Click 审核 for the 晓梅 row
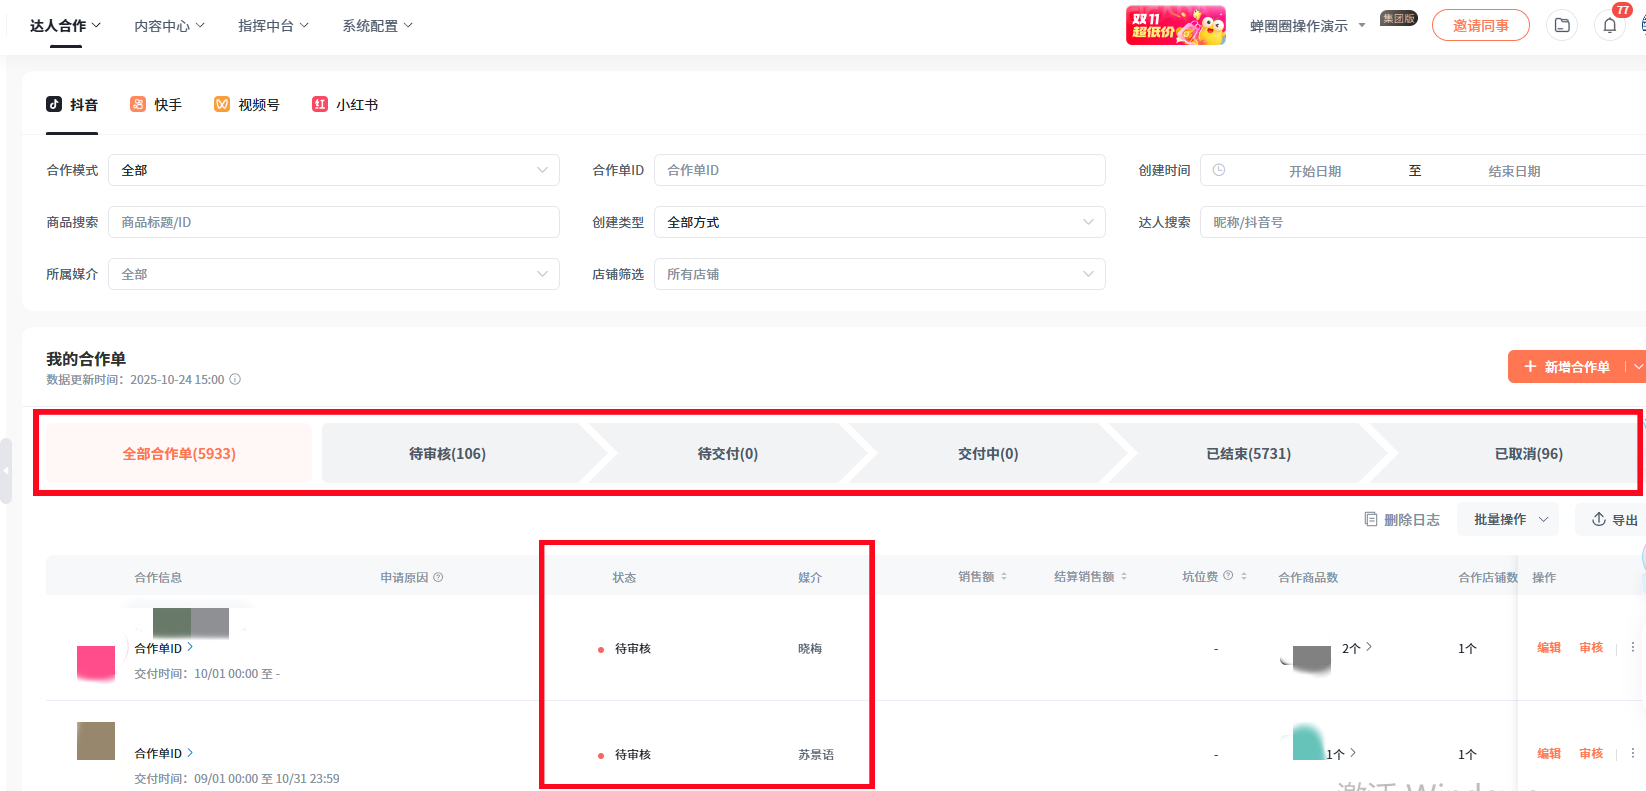 [x=1590, y=648]
